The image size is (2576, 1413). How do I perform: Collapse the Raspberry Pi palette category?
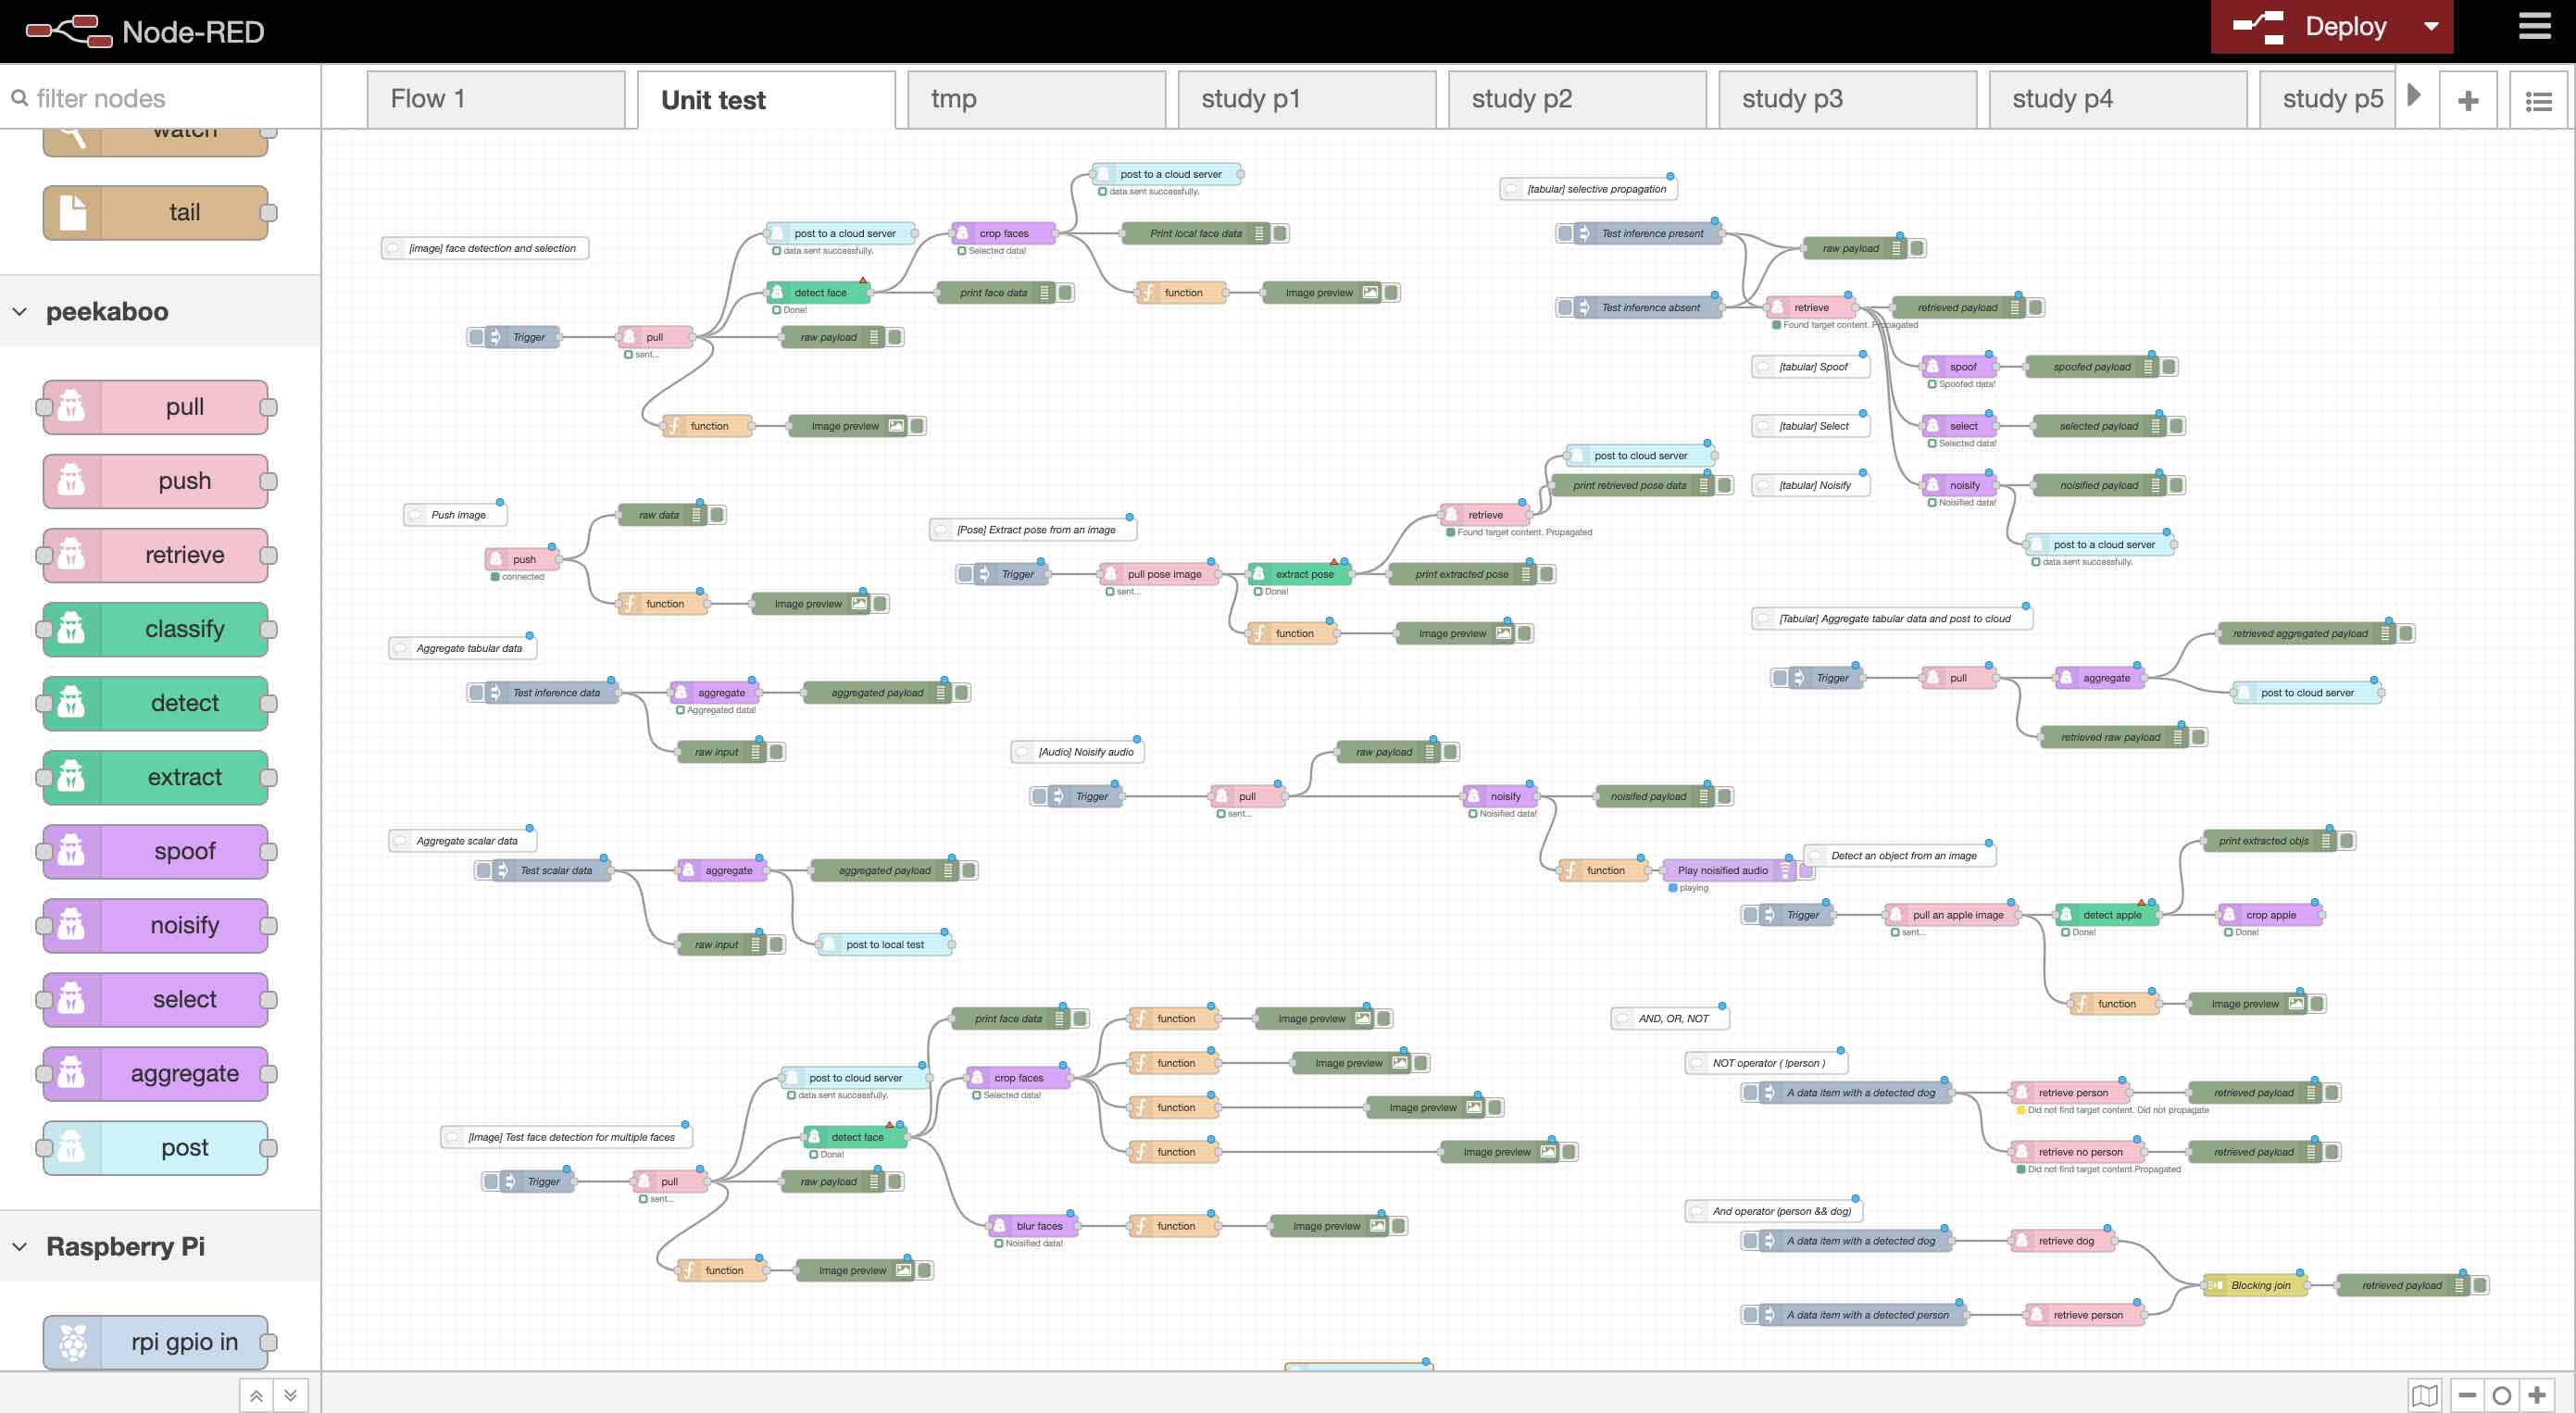(x=20, y=1247)
